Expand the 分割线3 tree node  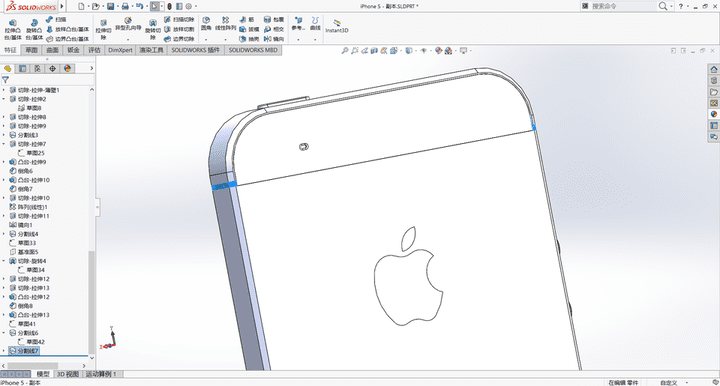[4, 135]
